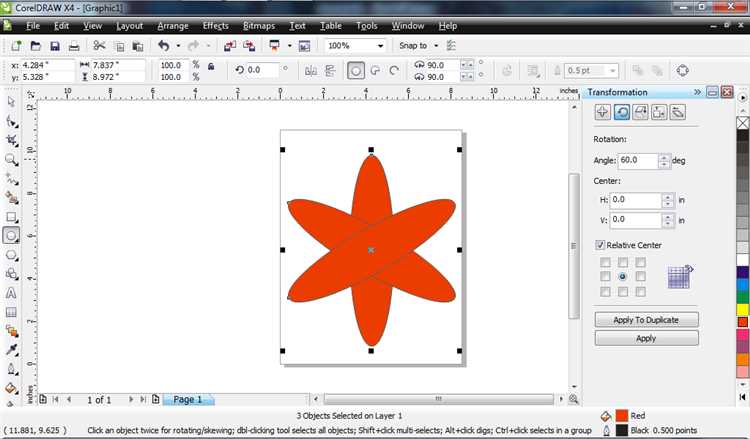This screenshot has height=439, width=750.
Task: Open the File menu
Action: 33,26
